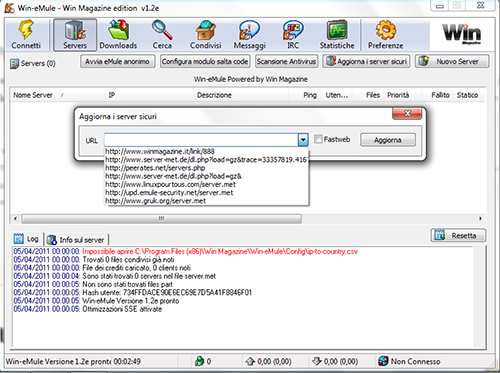This screenshot has width=500, height=373.
Task: Click the Win-eMule Powered by Win Magazine text
Action: pos(251,79)
